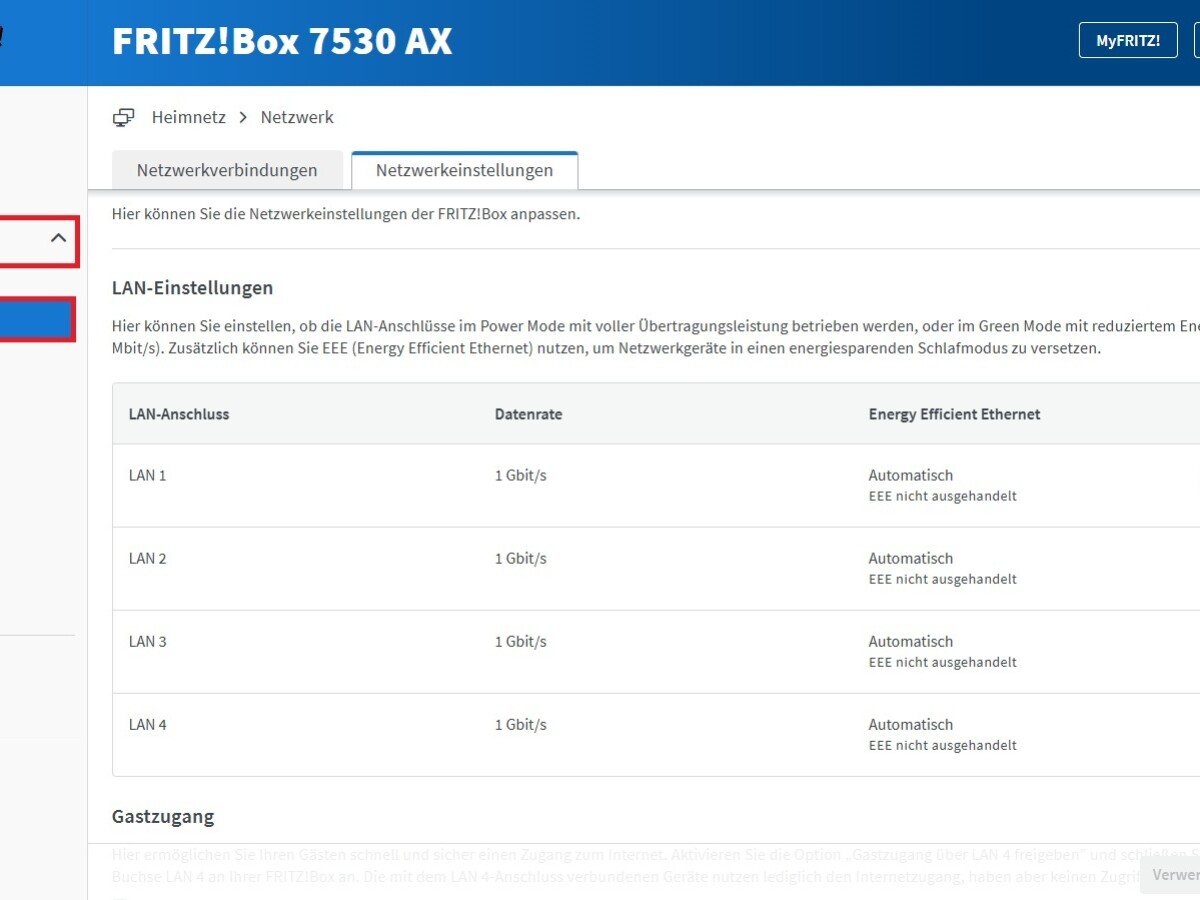Click EEE nicht ausgehandelt under LAN 1
1200x900 pixels.
(x=943, y=496)
